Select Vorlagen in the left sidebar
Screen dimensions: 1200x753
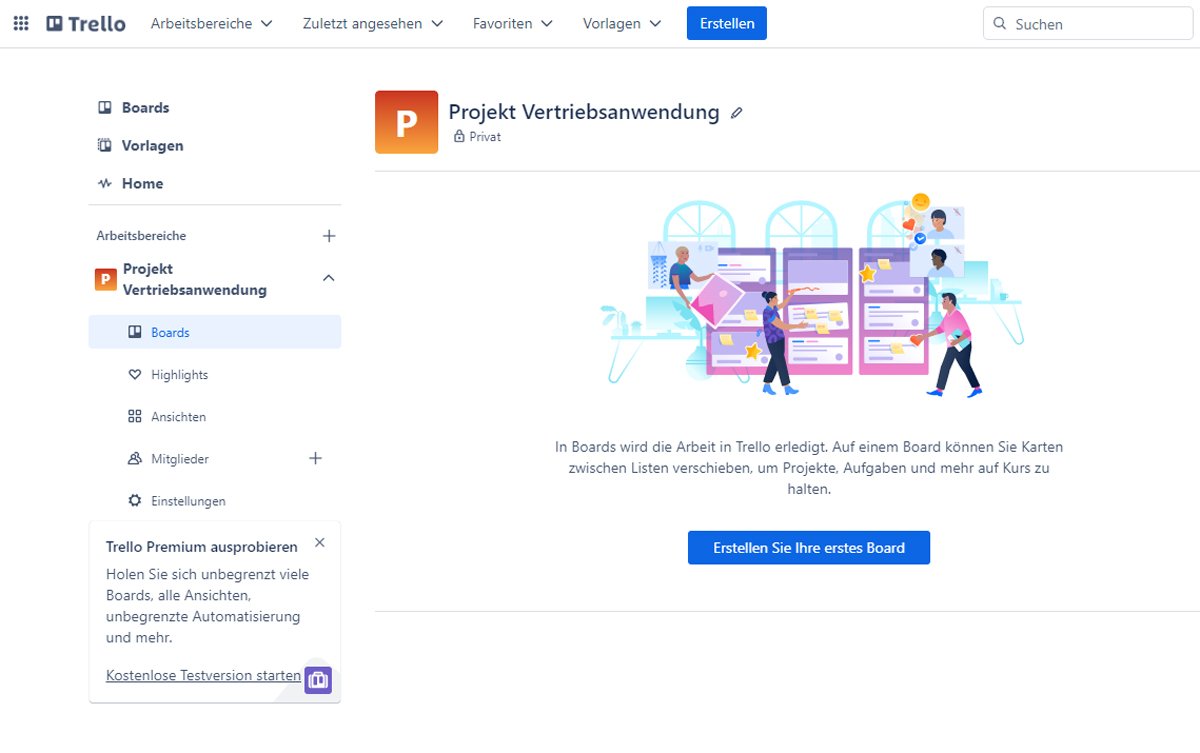(152, 145)
